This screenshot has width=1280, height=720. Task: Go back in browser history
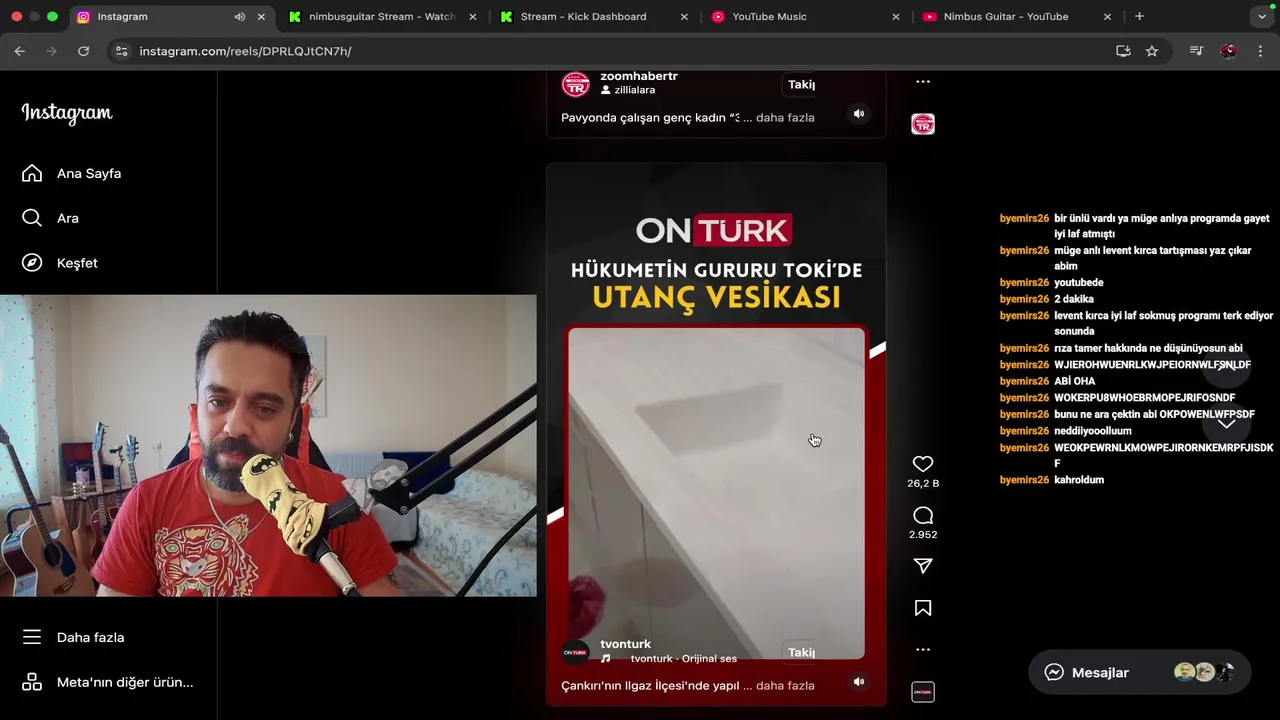tap(20, 51)
